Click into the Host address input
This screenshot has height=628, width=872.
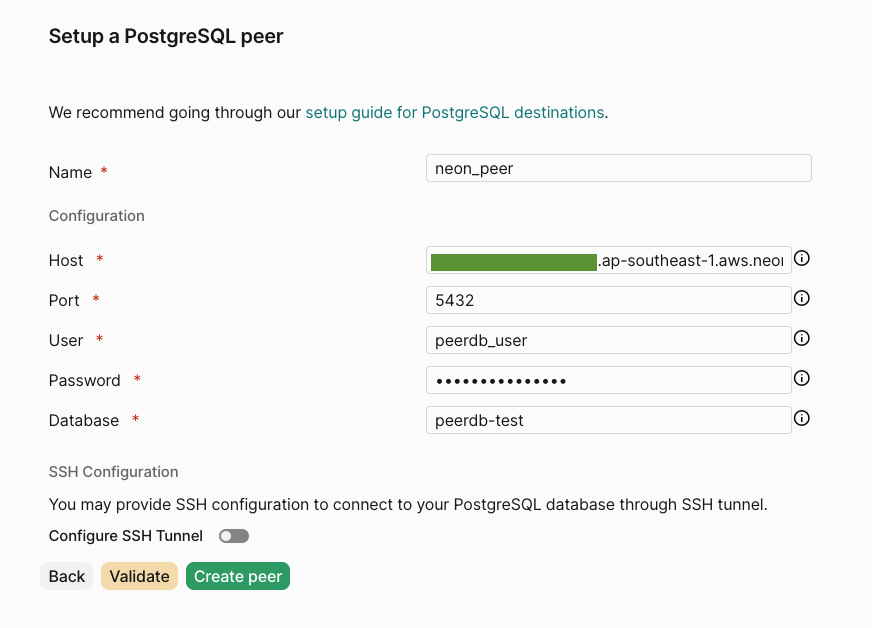point(608,260)
